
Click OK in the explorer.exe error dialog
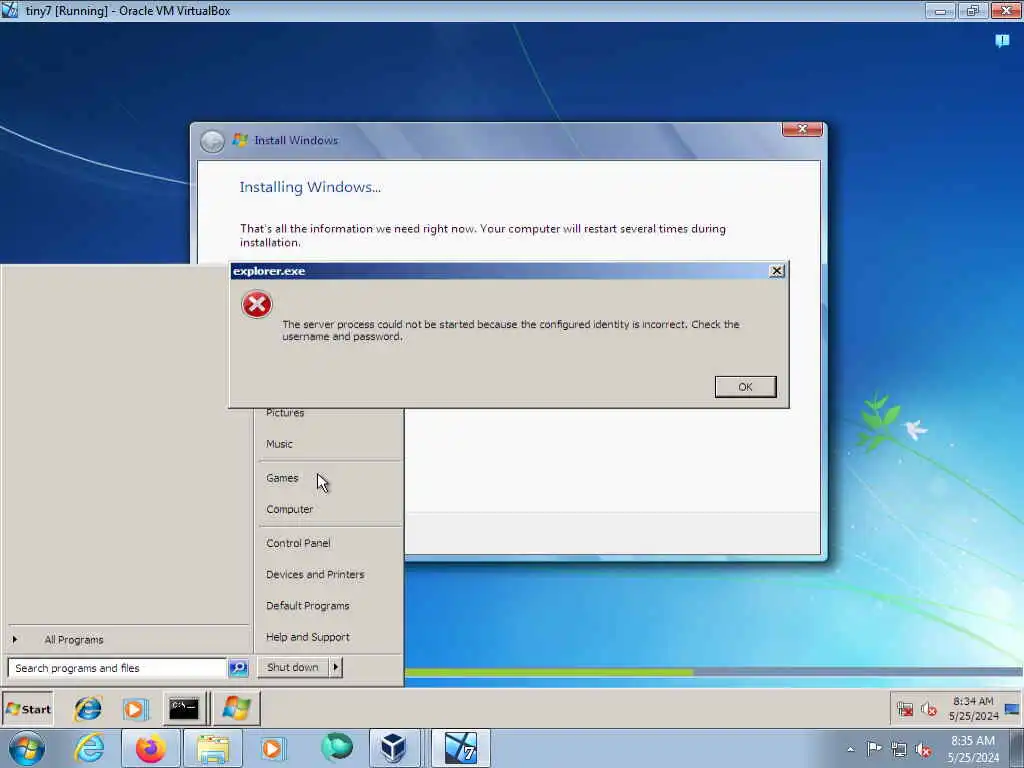745,387
